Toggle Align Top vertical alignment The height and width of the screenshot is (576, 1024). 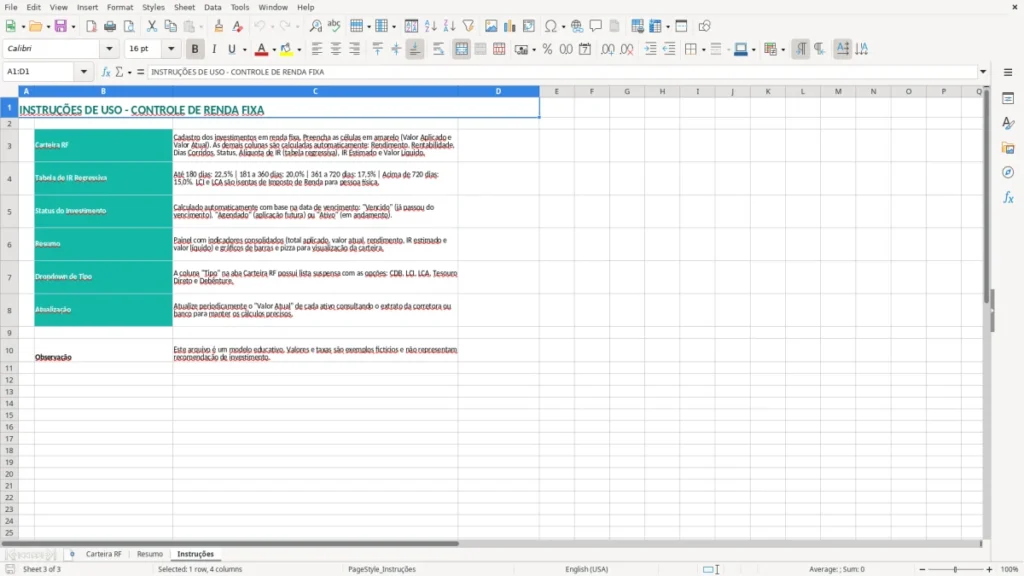point(377,49)
